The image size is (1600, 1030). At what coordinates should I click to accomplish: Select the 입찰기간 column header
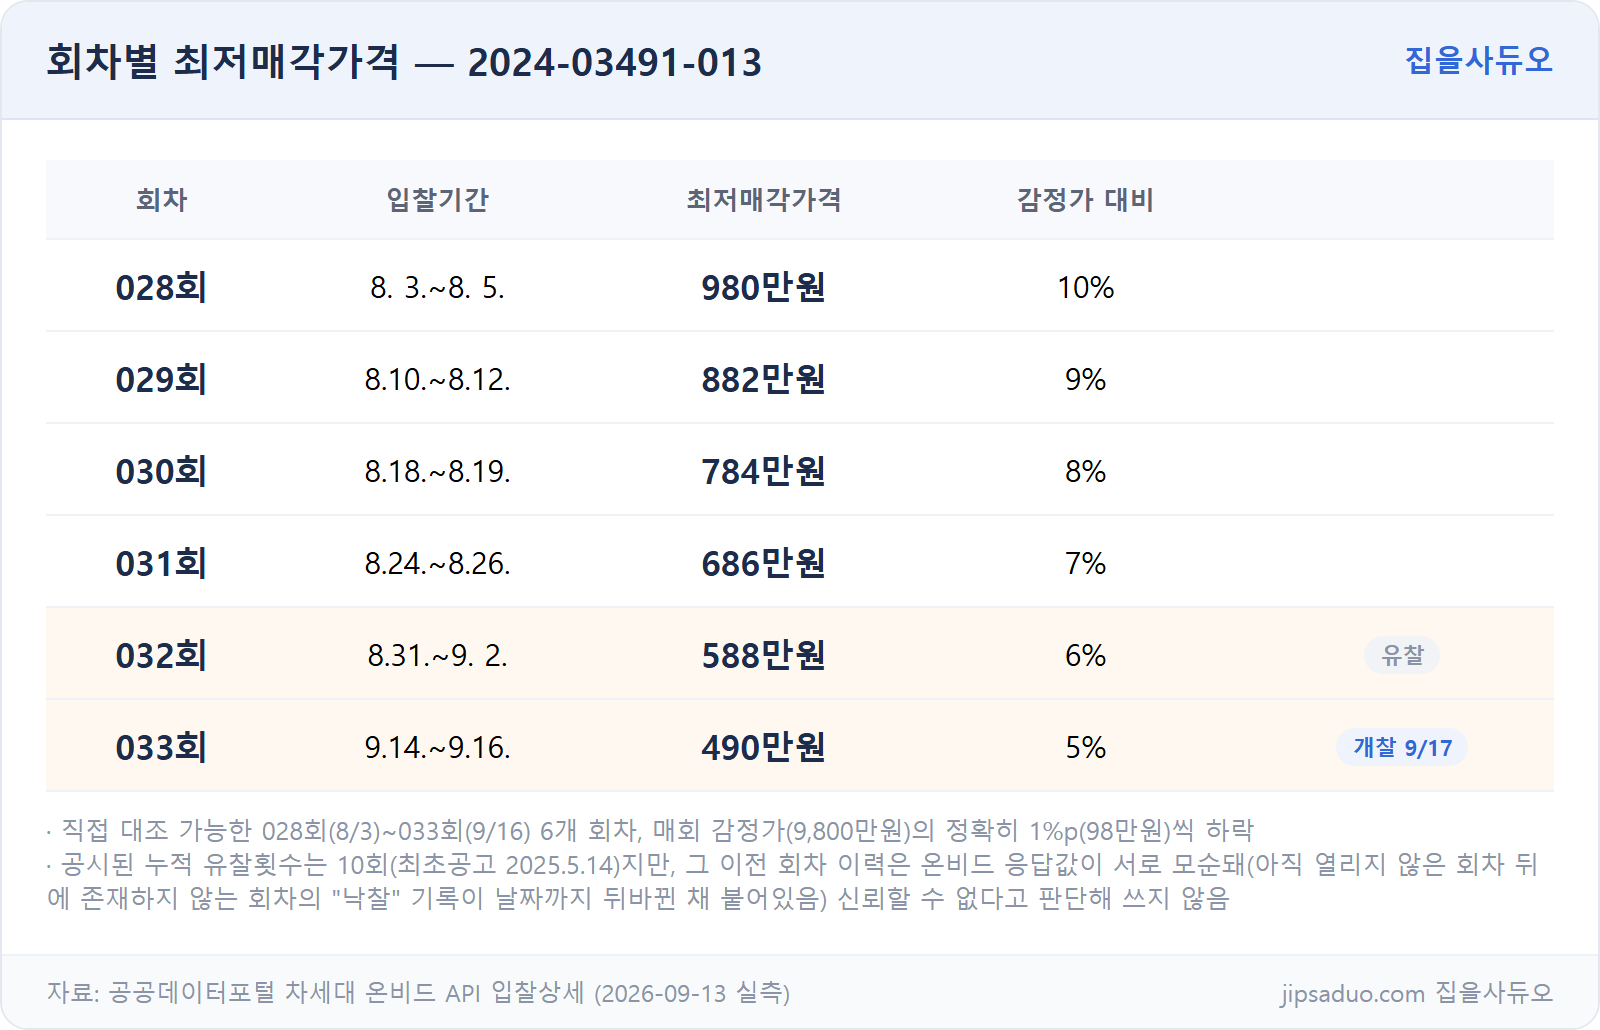coord(438,200)
